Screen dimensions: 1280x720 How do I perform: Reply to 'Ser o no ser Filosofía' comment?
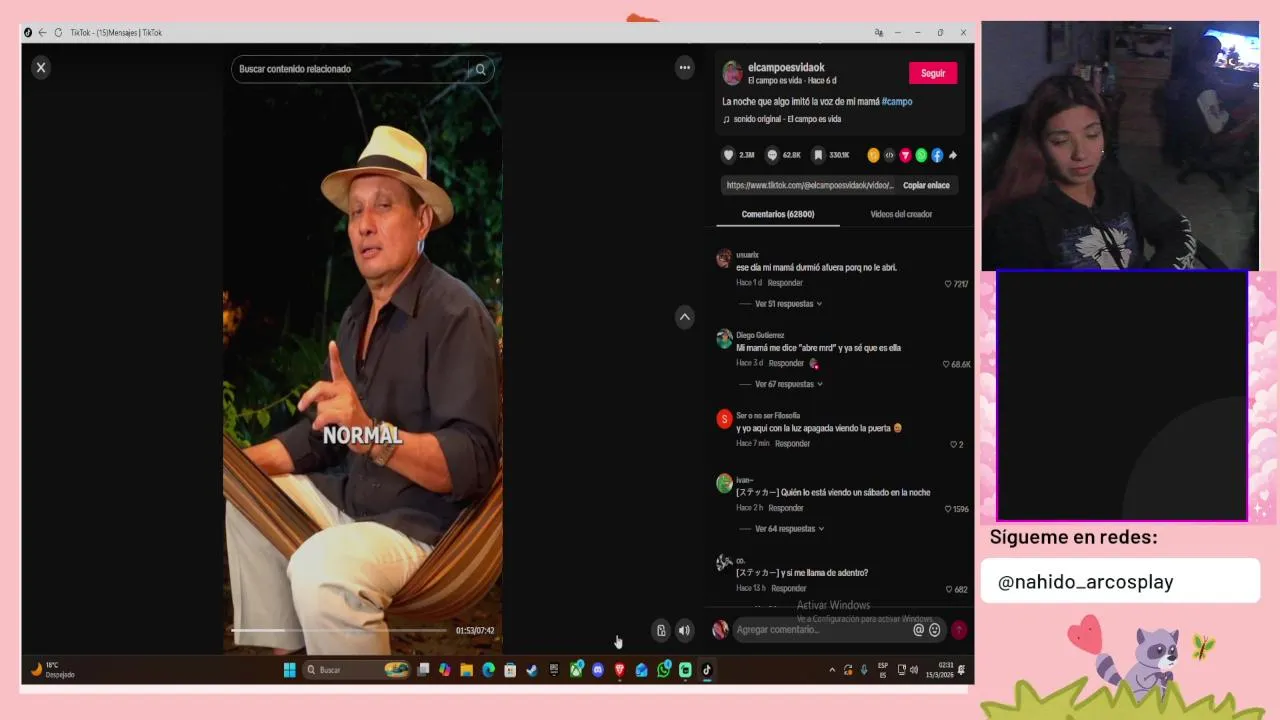pyautogui.click(x=792, y=443)
